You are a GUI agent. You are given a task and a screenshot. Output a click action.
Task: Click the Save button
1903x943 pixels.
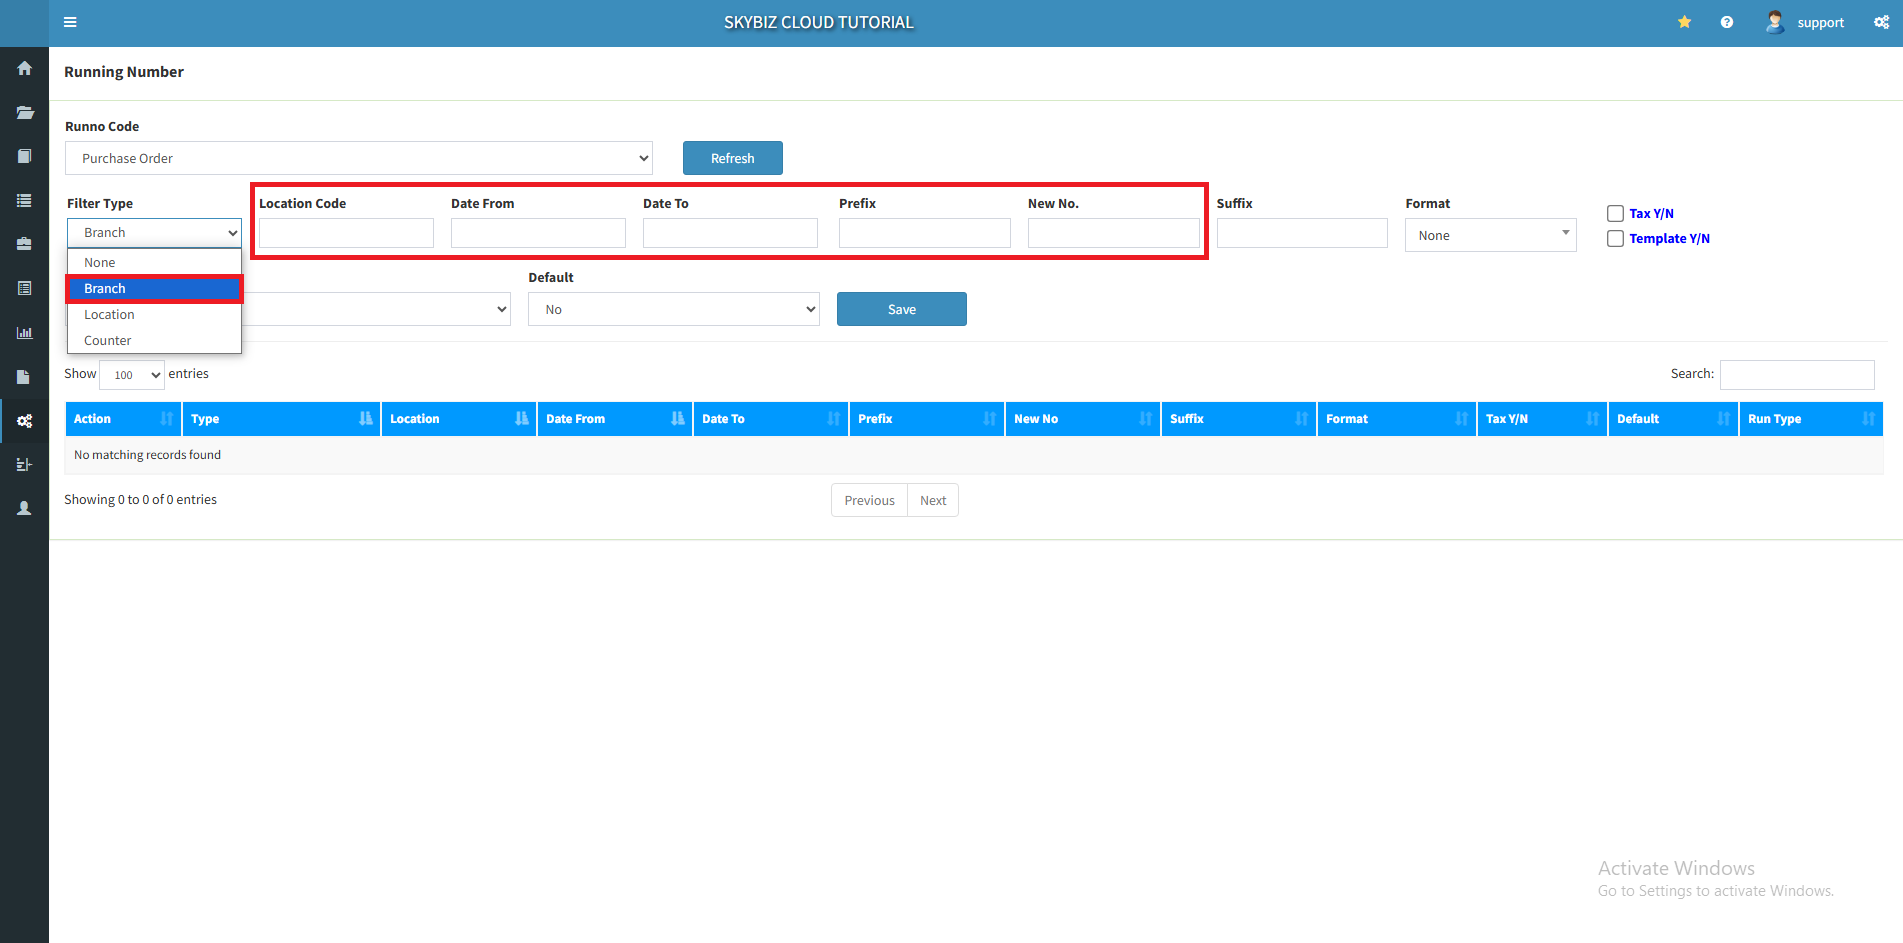tap(901, 309)
